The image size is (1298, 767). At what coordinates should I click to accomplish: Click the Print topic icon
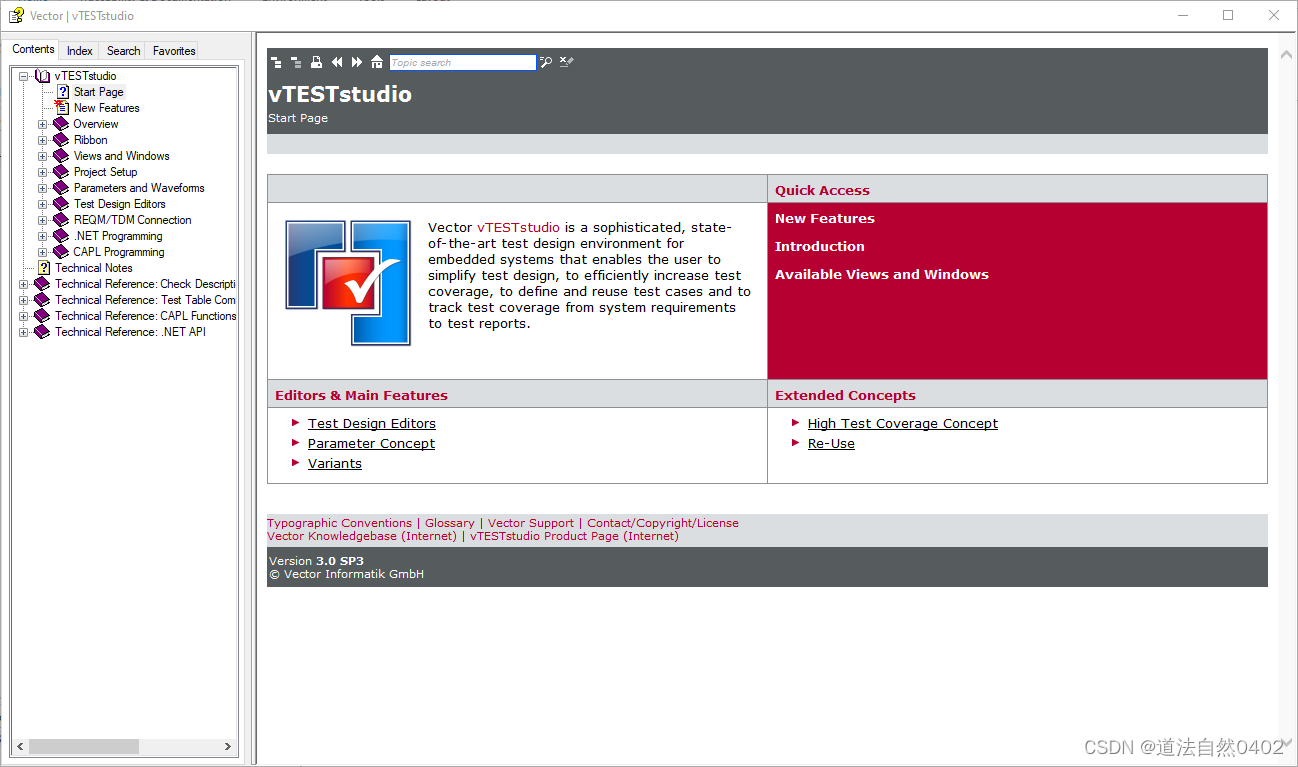317,62
